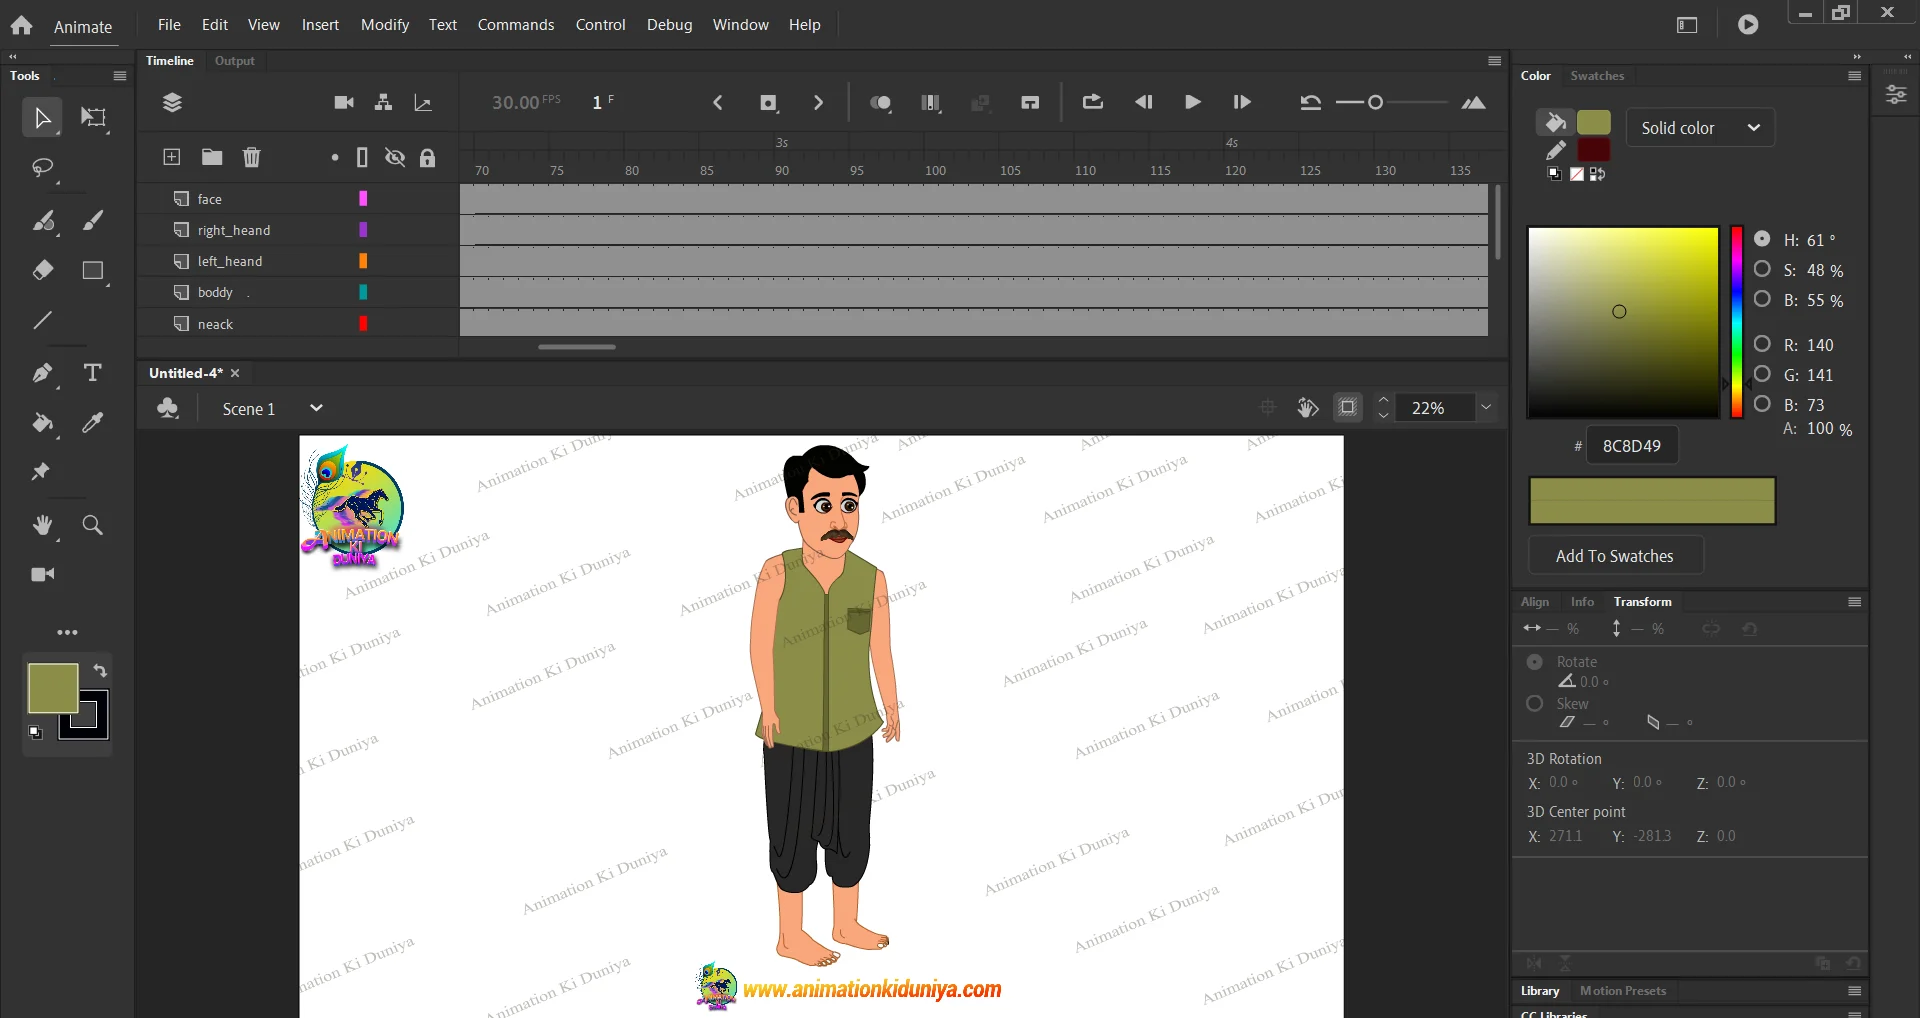The height and width of the screenshot is (1018, 1920).
Task: Pick the Eyedropper tool
Action: (92, 423)
